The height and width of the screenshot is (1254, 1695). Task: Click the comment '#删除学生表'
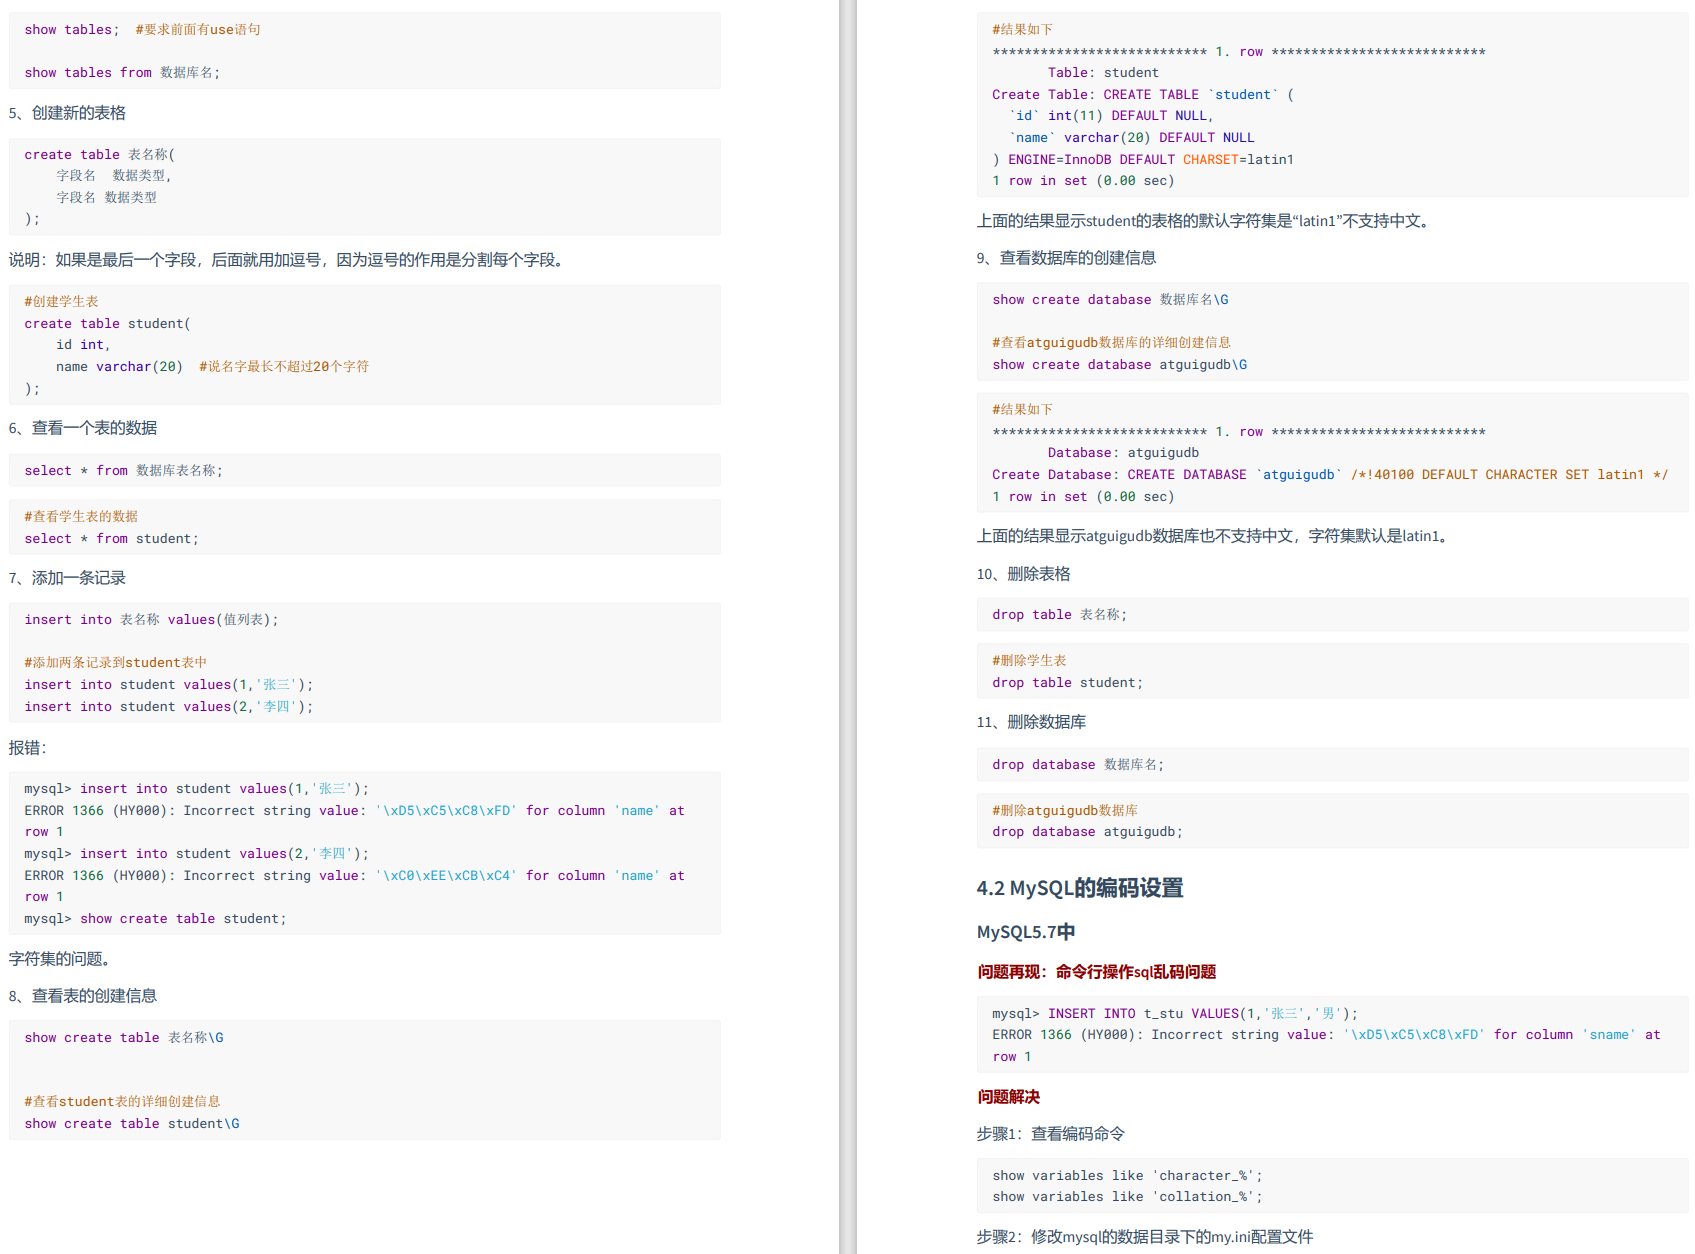[x=1029, y=661]
